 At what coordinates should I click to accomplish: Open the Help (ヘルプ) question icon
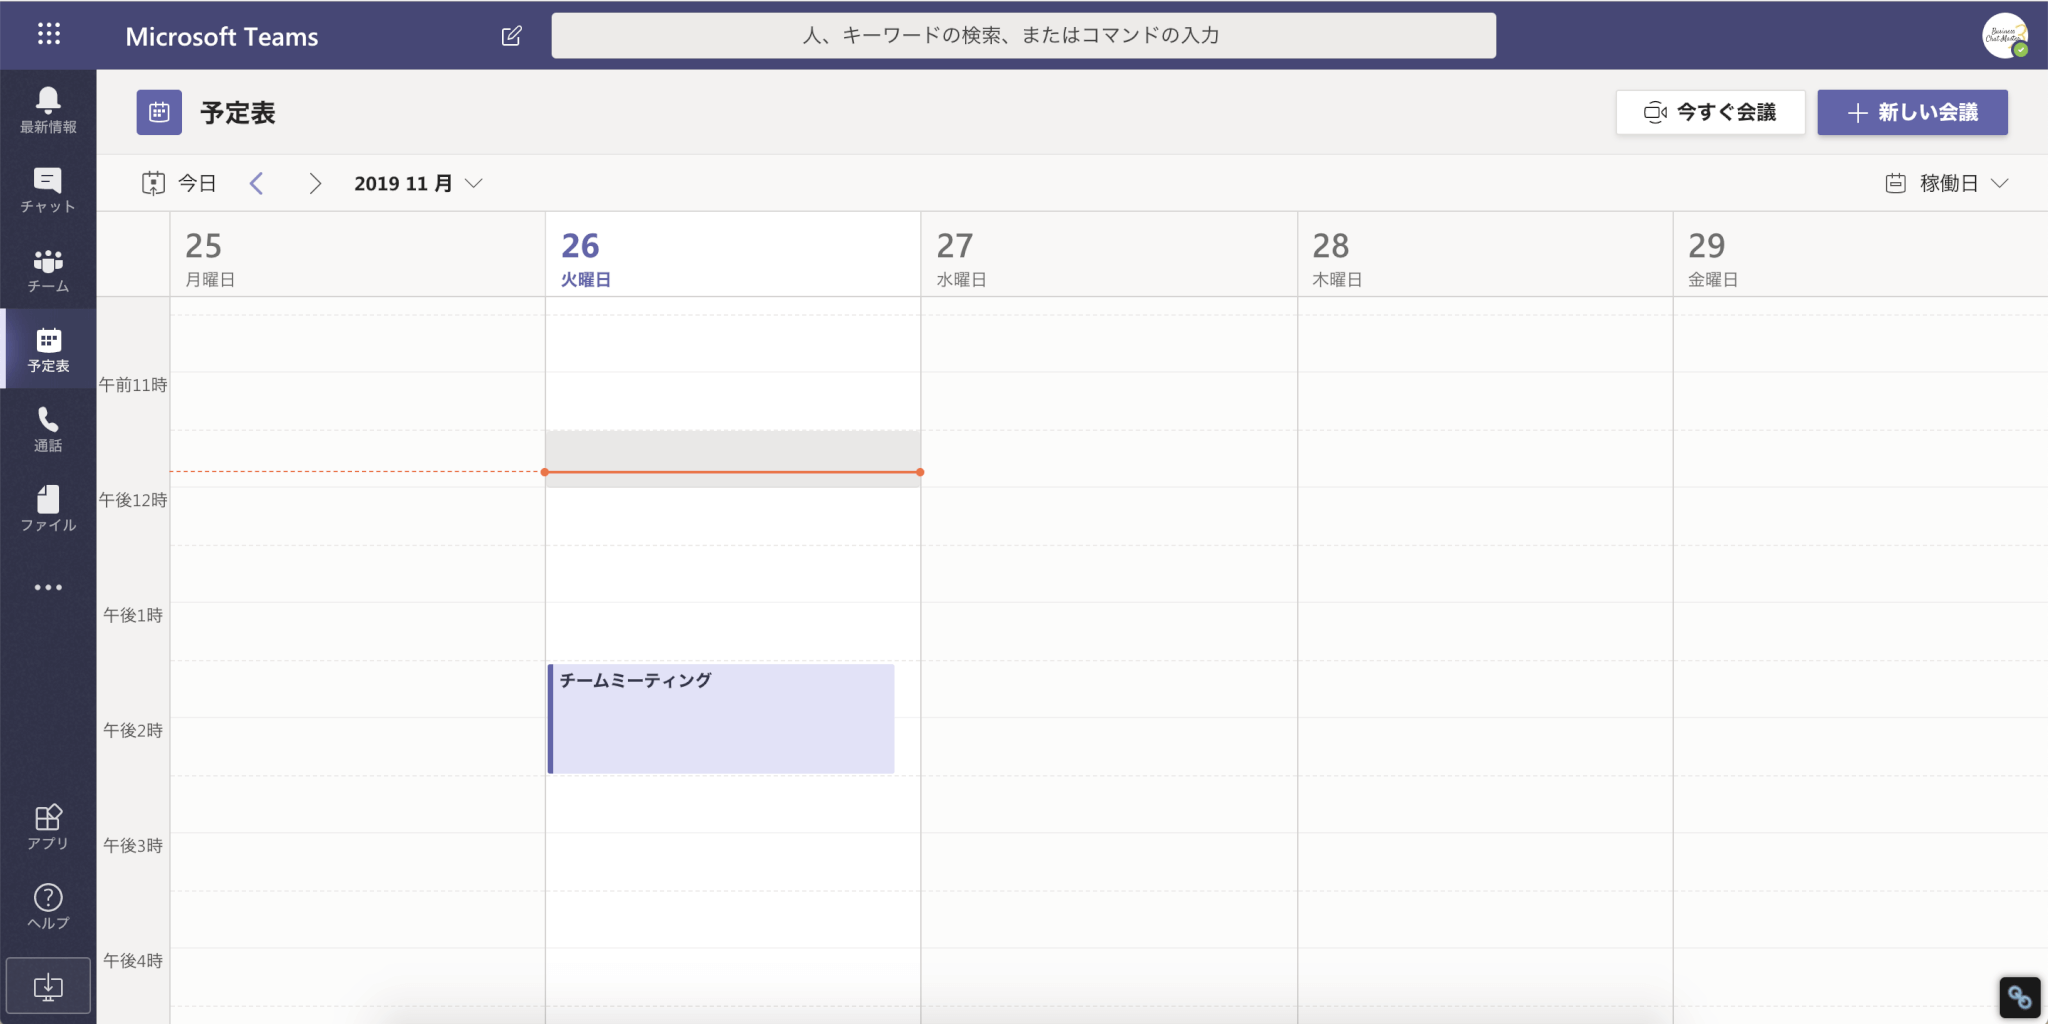(48, 906)
